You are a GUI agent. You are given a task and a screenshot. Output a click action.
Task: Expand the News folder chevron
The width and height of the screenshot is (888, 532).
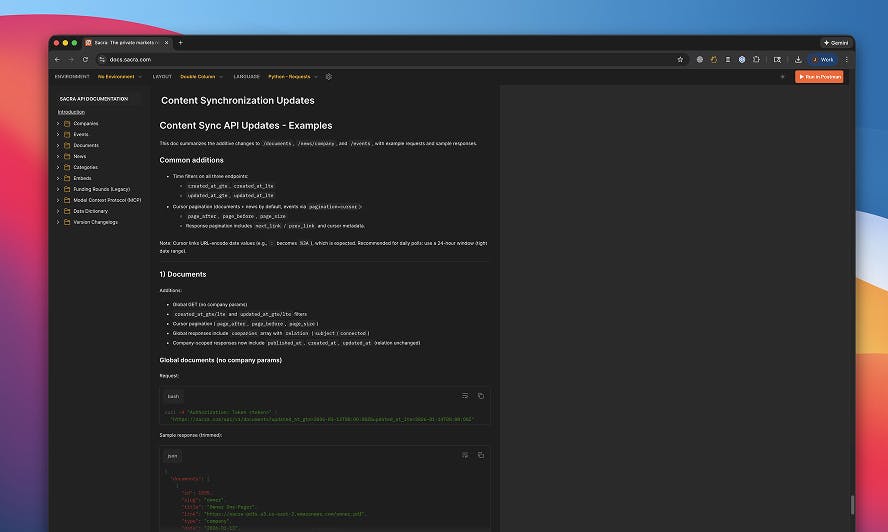point(58,156)
